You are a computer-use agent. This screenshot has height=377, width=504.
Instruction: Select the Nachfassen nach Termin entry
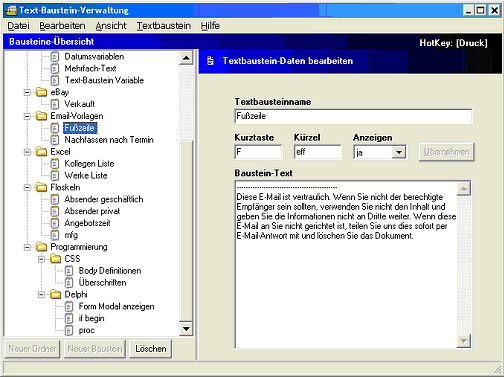[109, 140]
